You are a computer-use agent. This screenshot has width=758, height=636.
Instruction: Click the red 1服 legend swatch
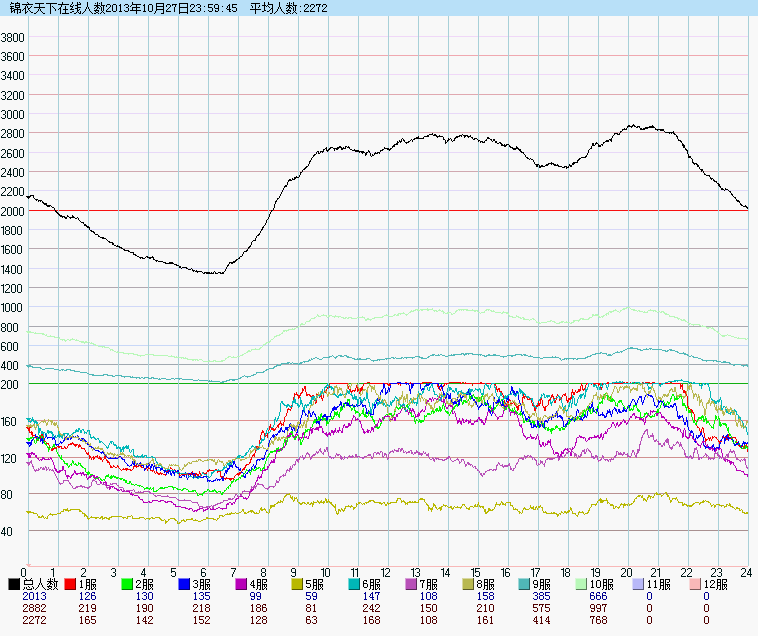[x=71, y=584]
